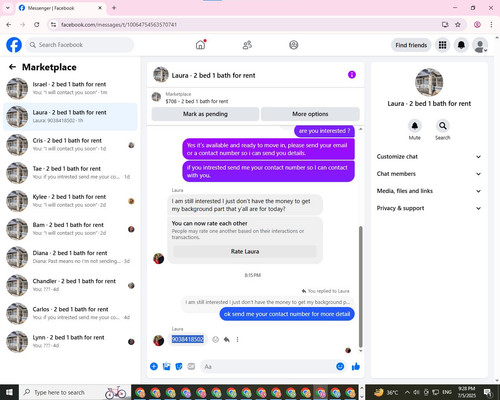Click quoted reply preview 'I am still interested'

coord(268,302)
